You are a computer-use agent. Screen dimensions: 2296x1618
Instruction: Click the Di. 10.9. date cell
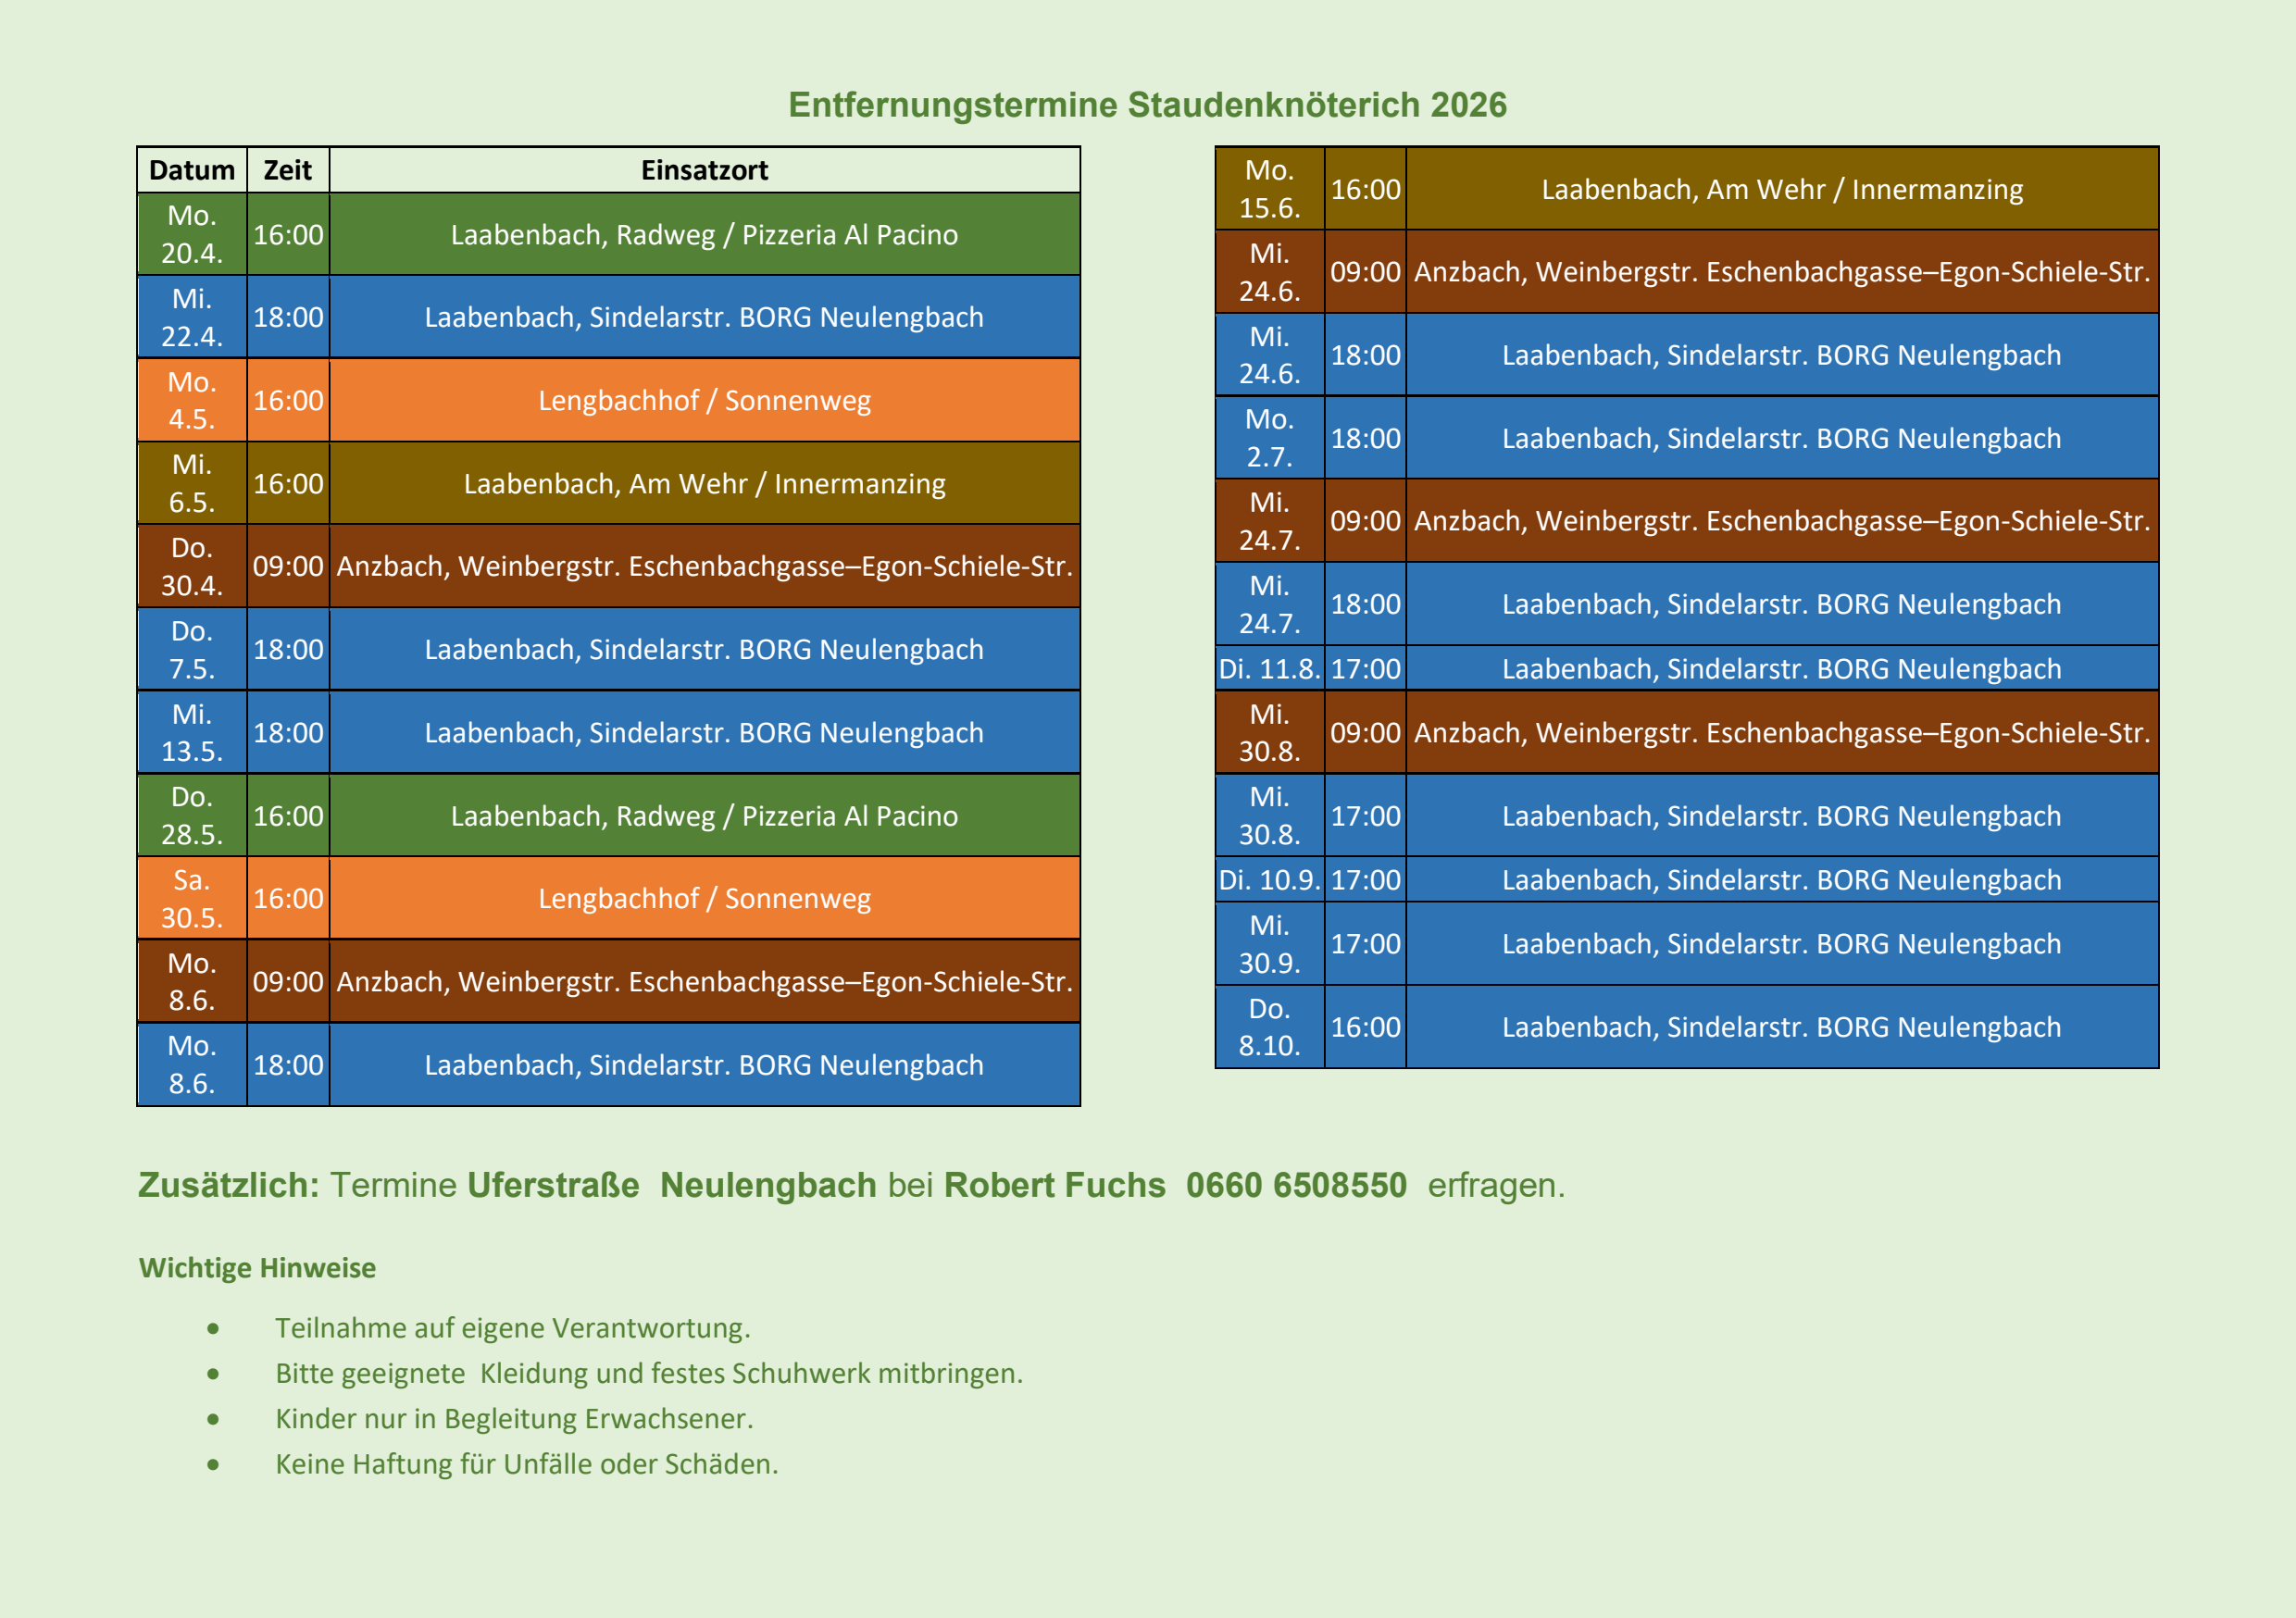(x=1269, y=880)
